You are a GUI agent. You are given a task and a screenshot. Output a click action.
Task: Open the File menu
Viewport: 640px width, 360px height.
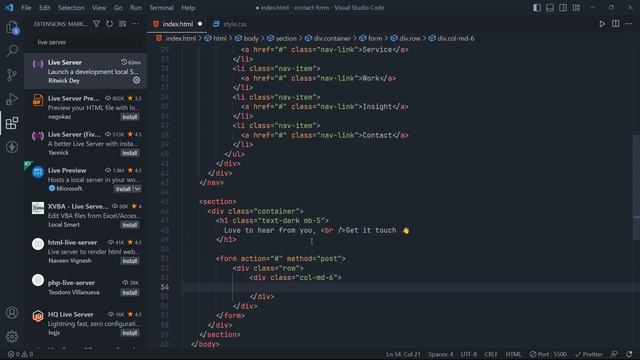pyautogui.click(x=26, y=8)
